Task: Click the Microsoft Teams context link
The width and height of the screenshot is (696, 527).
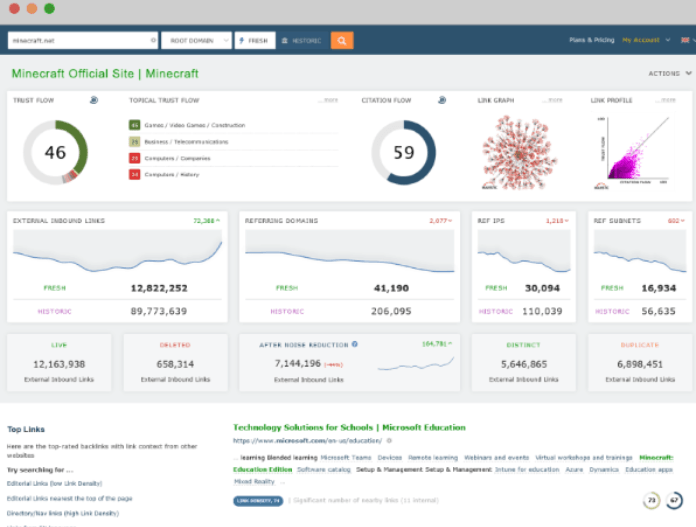Action: point(346,458)
